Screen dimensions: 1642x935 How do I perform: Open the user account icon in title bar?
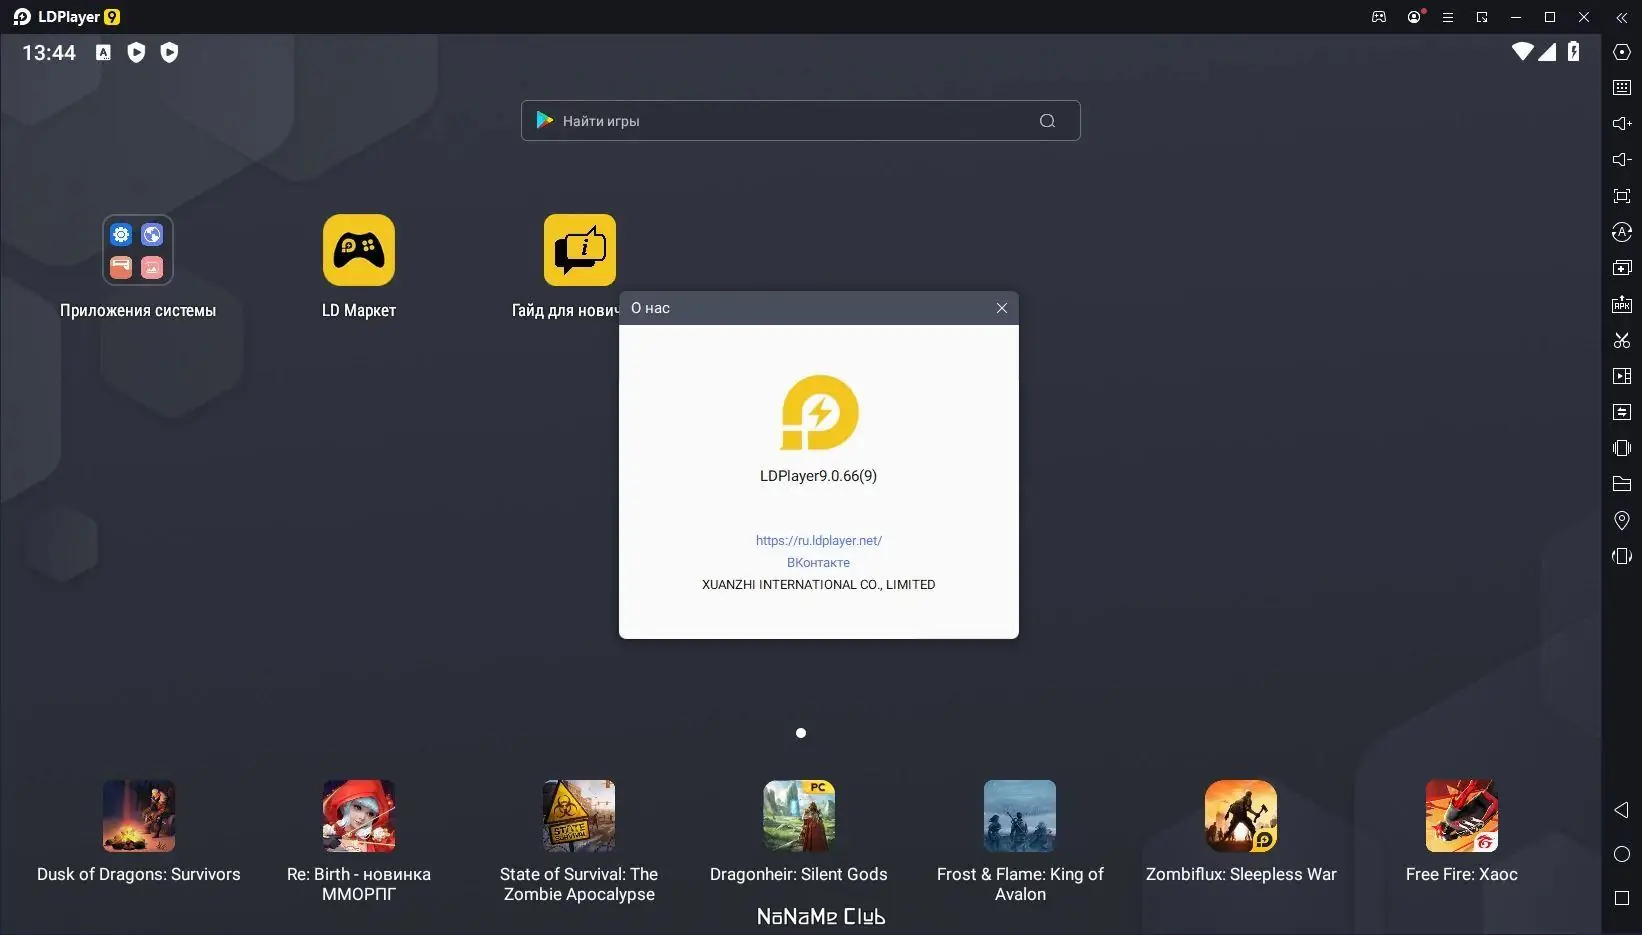1414,17
